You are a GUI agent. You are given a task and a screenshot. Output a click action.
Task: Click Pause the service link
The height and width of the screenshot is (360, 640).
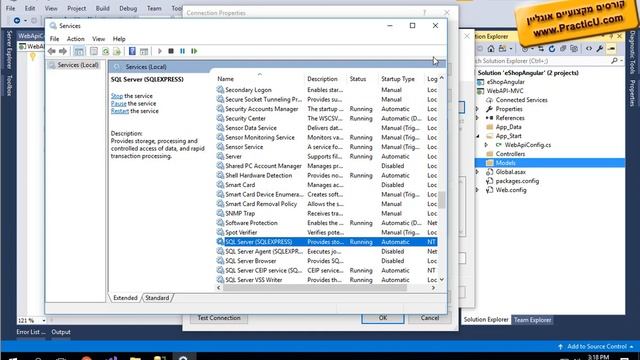[x=118, y=104]
